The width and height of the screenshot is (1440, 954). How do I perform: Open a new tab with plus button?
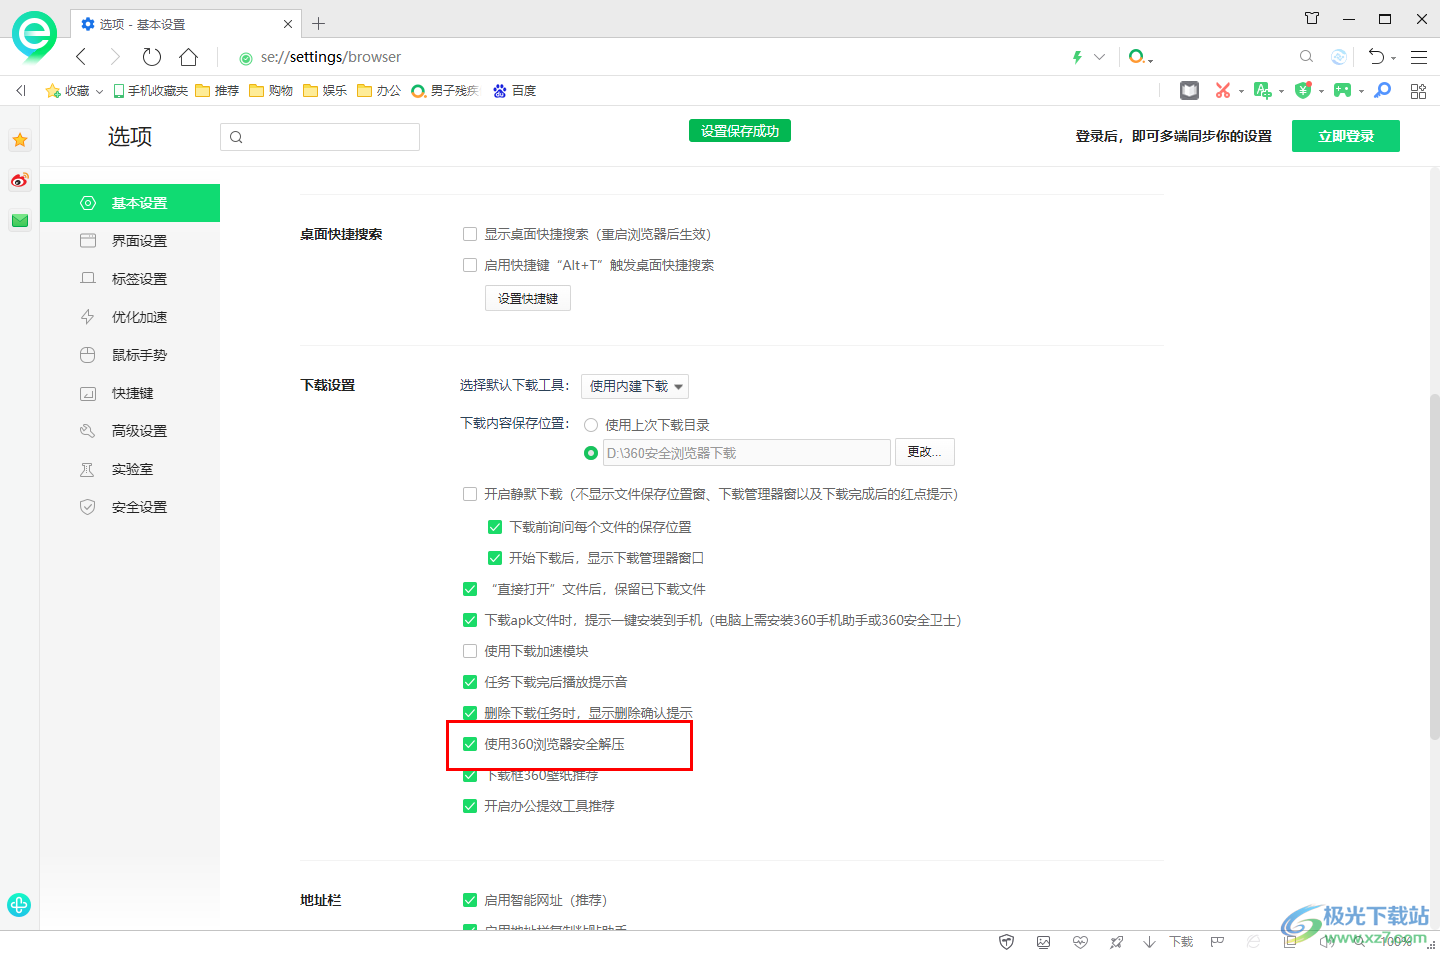click(319, 23)
